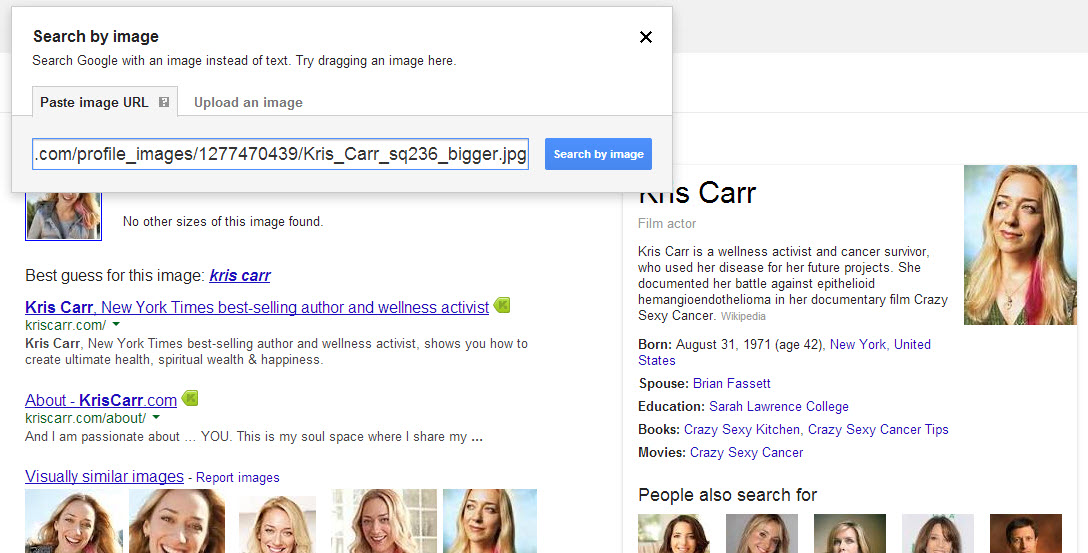Expand dropdown arrow next to kriscarr.com/ URL
The image size is (1088, 553).
(x=116, y=326)
